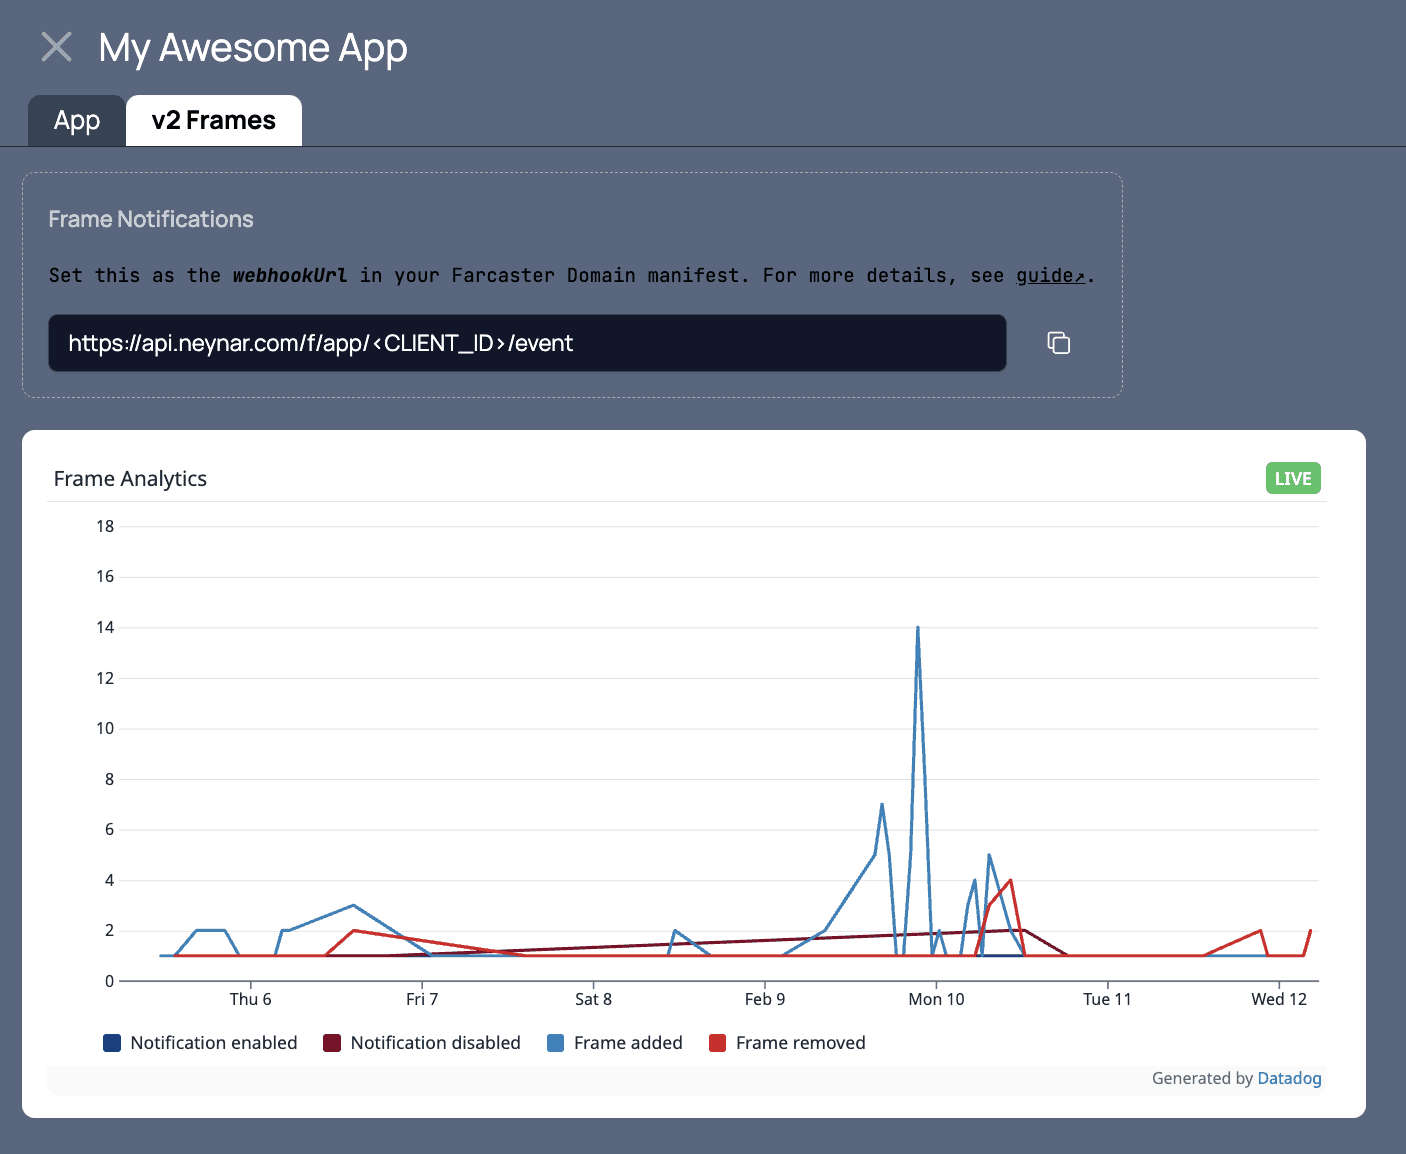Click the webhook URL field
This screenshot has width=1406, height=1154.
click(527, 343)
